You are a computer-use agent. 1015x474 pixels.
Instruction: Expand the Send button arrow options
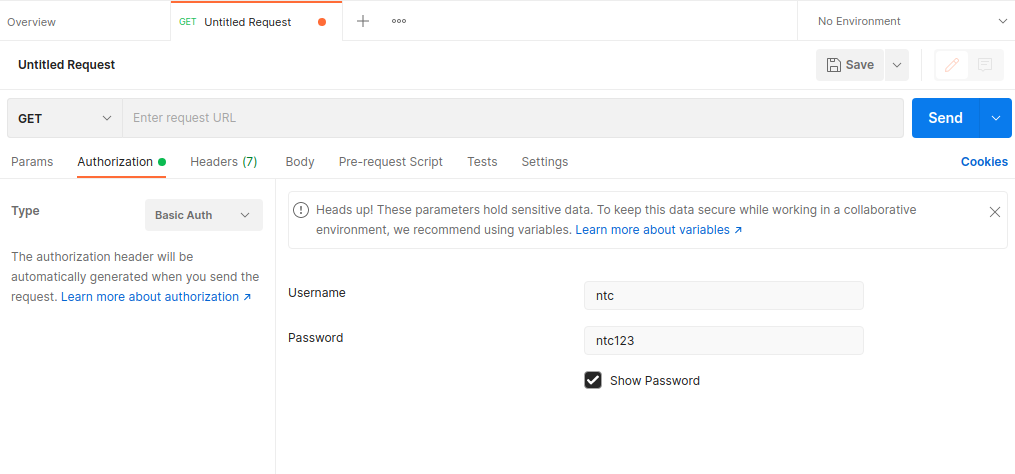pyautogui.click(x=995, y=118)
